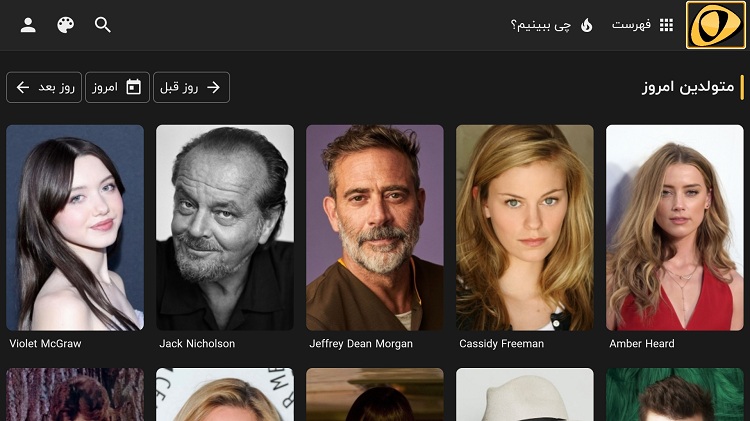Jump to today with امروز calendar button
The image size is (750, 421).
pos(117,87)
